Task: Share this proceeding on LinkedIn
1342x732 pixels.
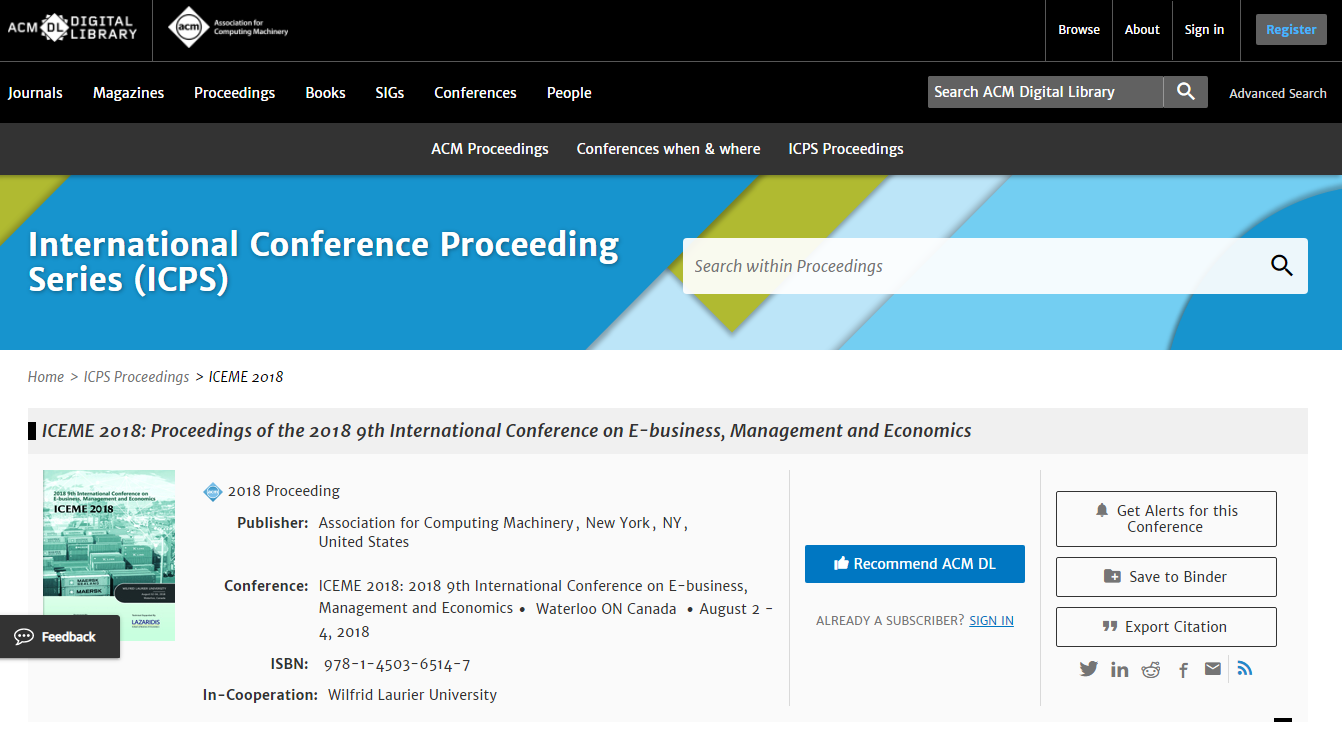Action: click(1119, 669)
